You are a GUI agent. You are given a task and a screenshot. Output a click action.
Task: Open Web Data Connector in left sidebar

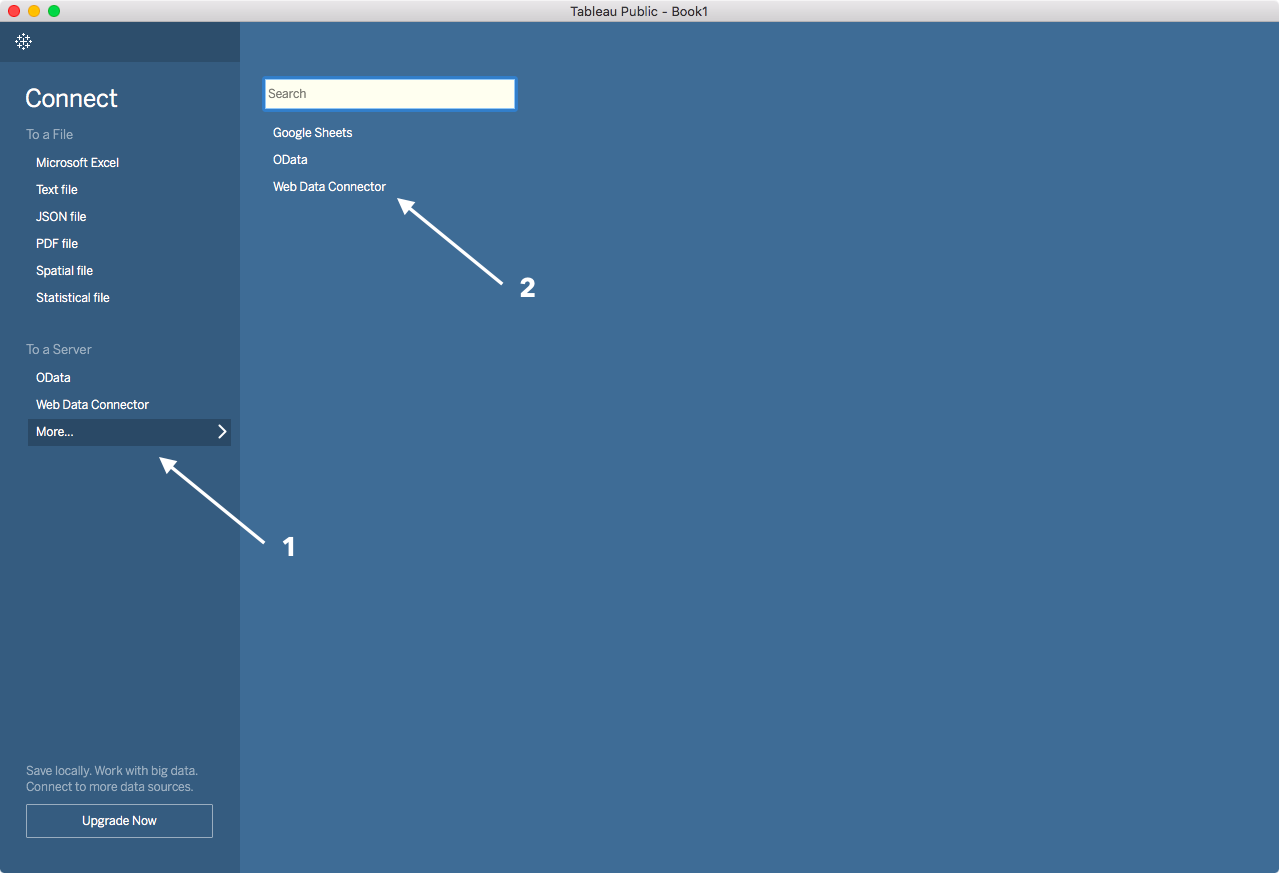coord(92,404)
